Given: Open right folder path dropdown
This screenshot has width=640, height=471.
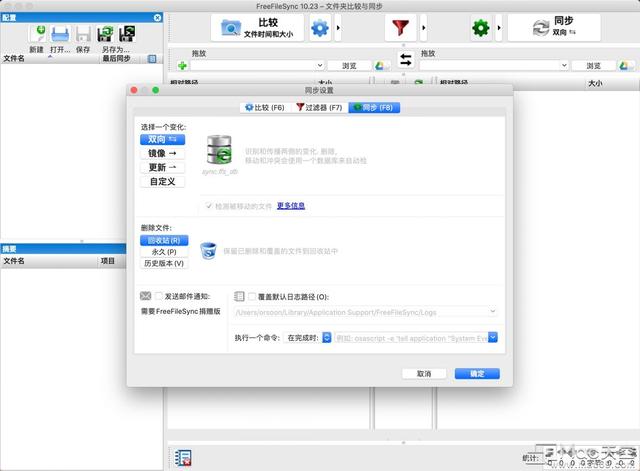Looking at the screenshot, I should click(x=564, y=65).
